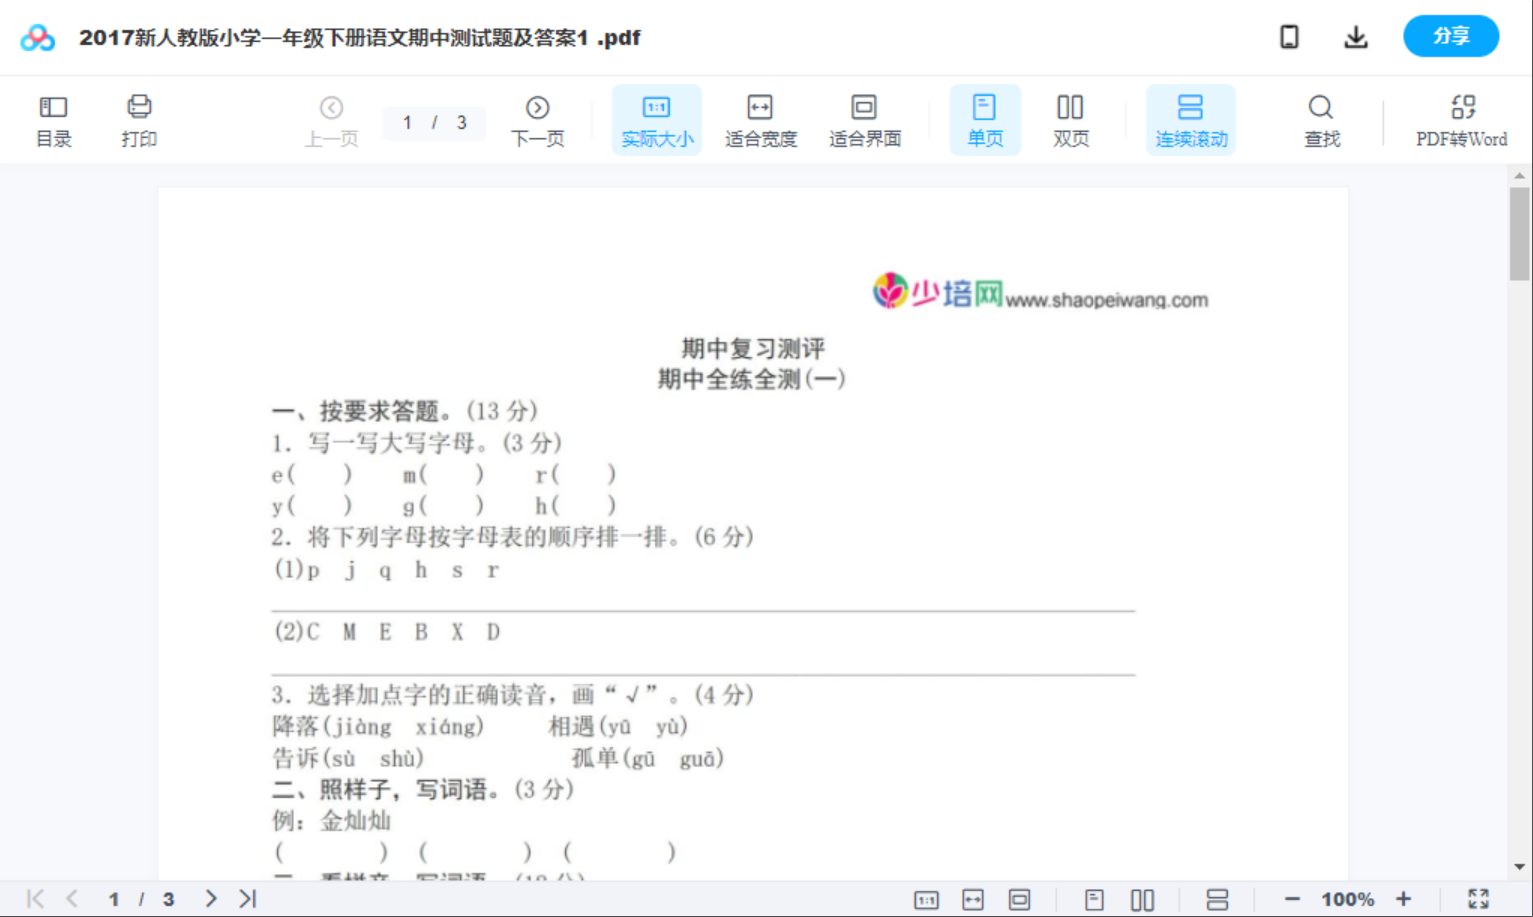Switch to 适合宽度 fit width mode
1533x917 pixels.
click(x=760, y=119)
